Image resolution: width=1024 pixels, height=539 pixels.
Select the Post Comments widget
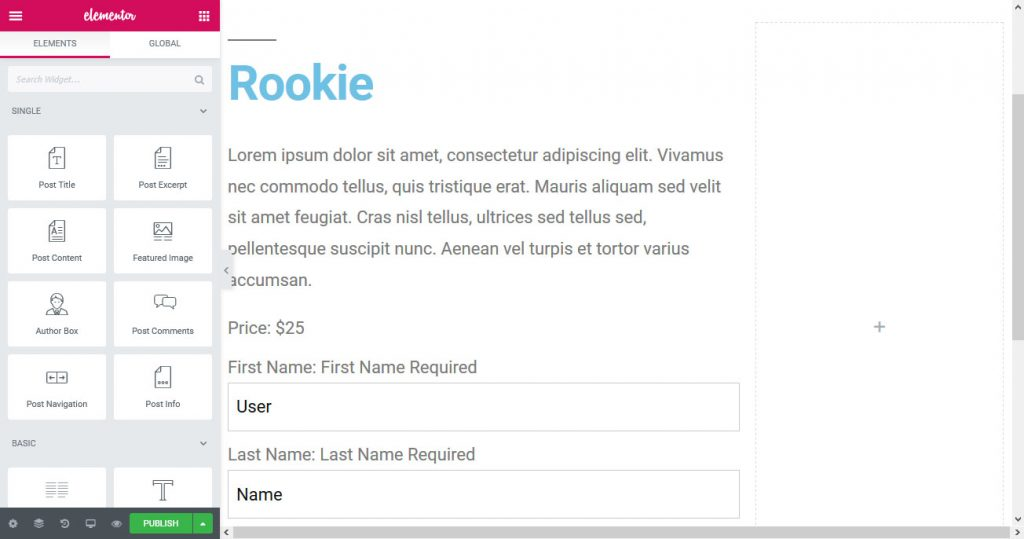point(163,313)
